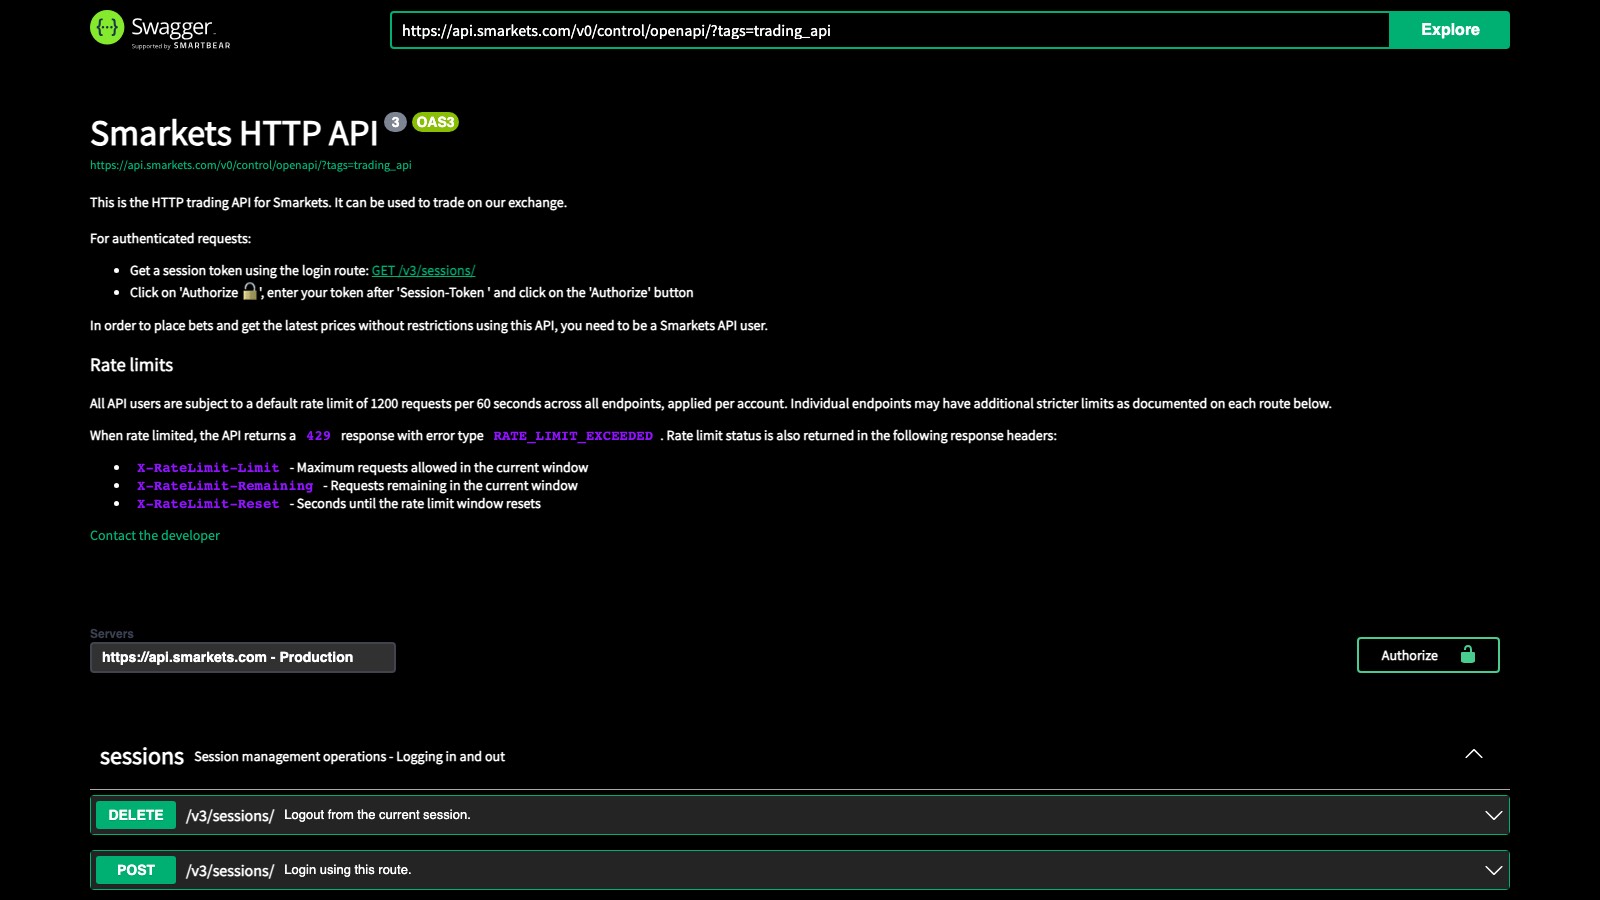
Task: Click the X-RateLimit-Limit header text
Action: tap(208, 468)
